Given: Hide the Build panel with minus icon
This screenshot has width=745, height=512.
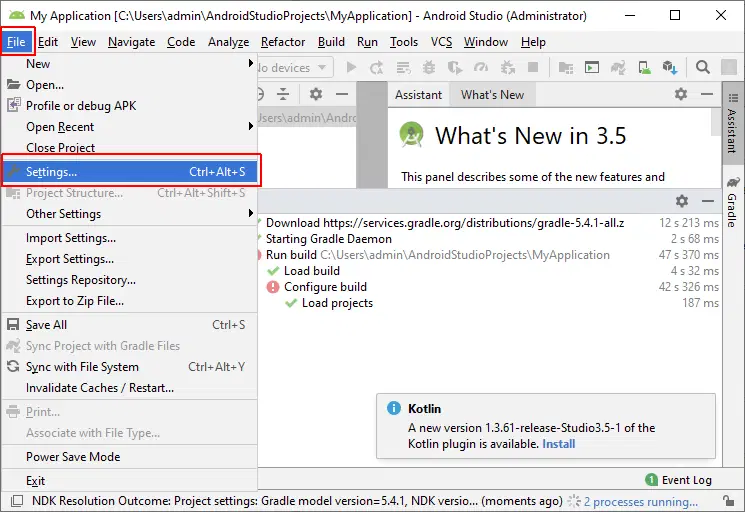Looking at the screenshot, I should pos(708,201).
